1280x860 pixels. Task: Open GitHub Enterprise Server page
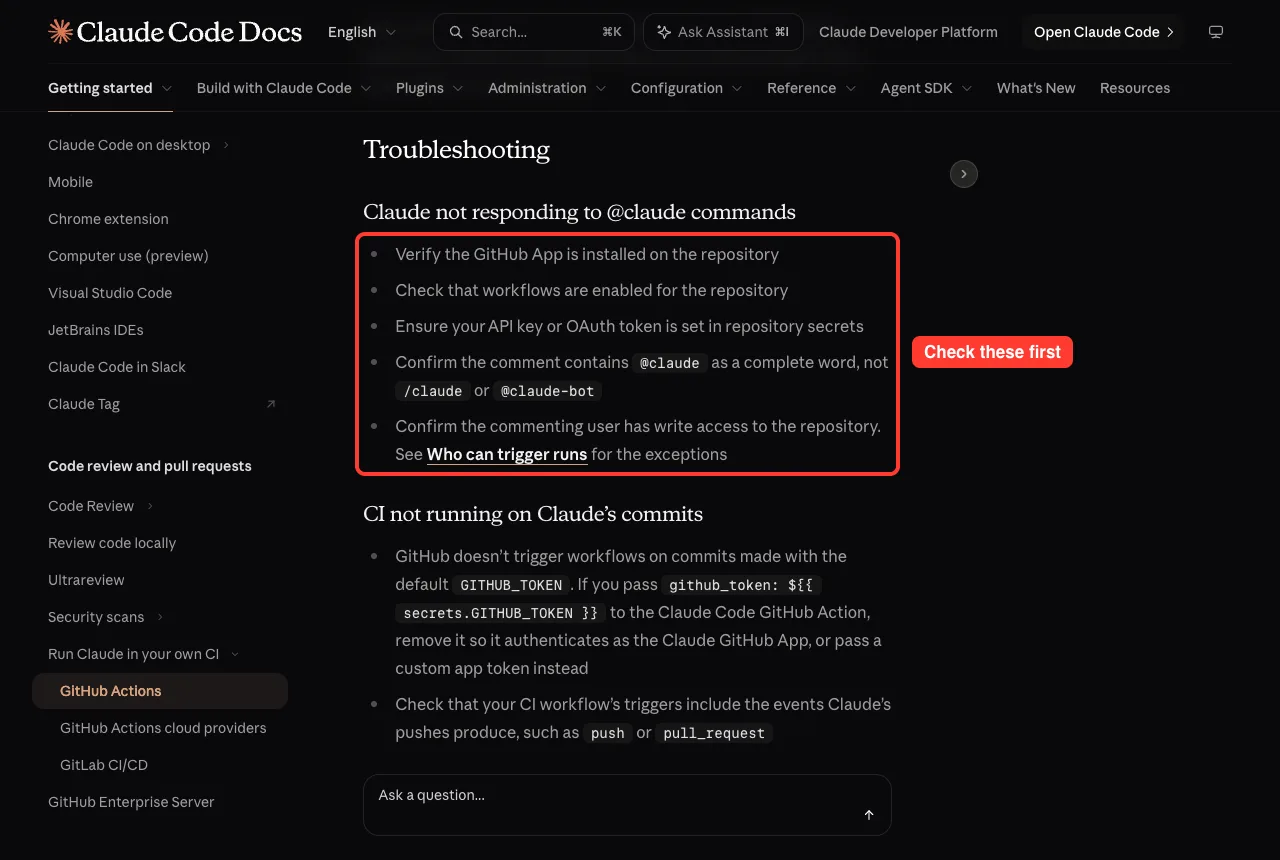(131, 802)
